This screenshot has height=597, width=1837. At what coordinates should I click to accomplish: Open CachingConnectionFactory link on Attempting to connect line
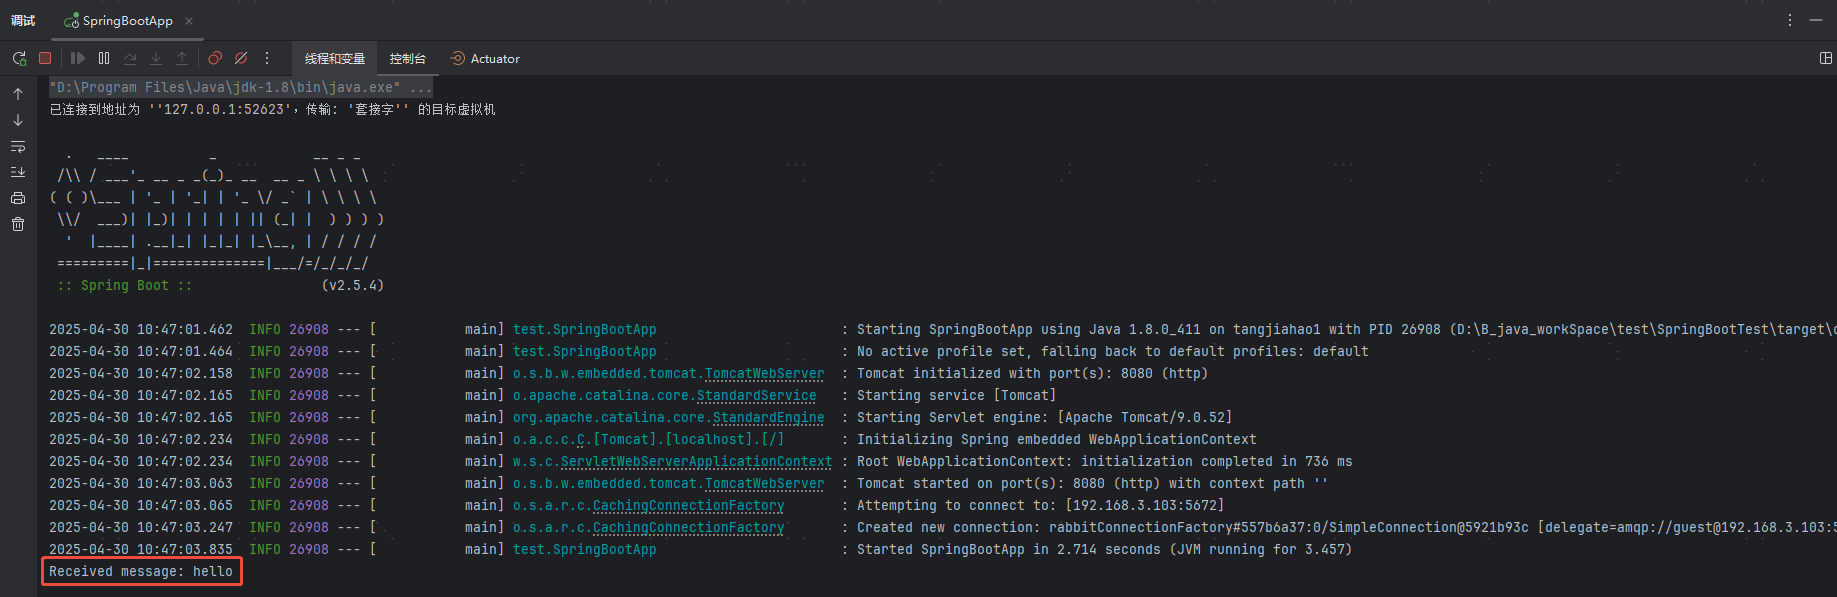(688, 506)
